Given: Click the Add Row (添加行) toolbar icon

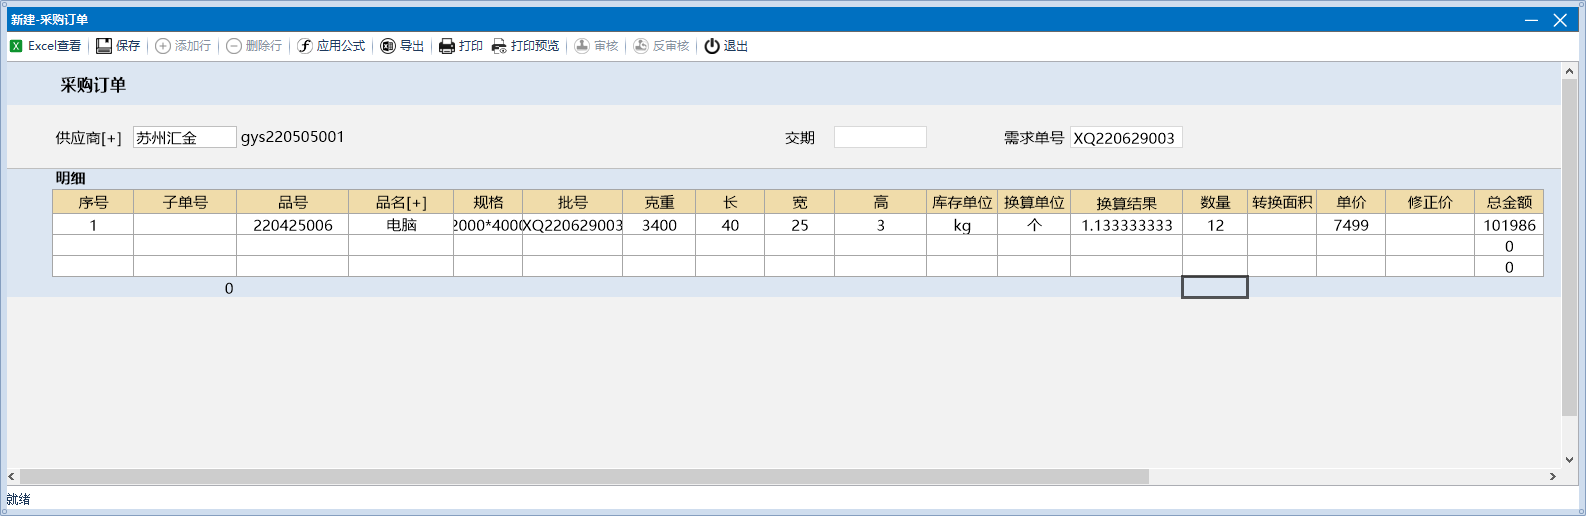Looking at the screenshot, I should click(x=163, y=46).
